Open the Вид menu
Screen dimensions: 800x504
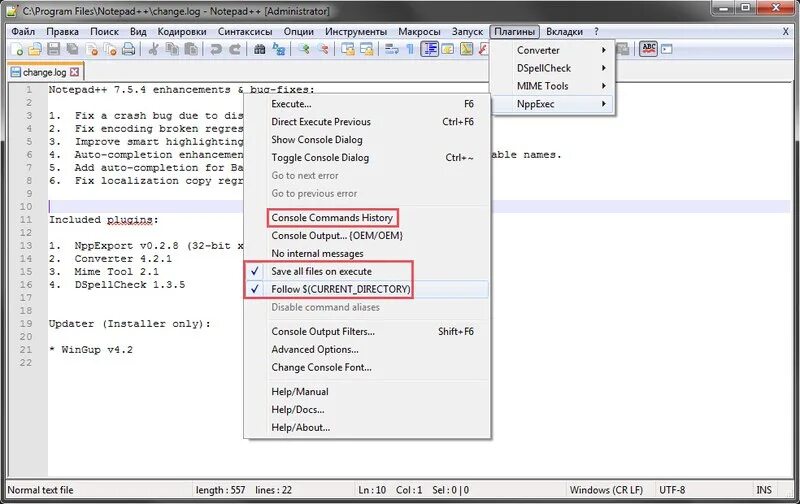pyautogui.click(x=138, y=32)
